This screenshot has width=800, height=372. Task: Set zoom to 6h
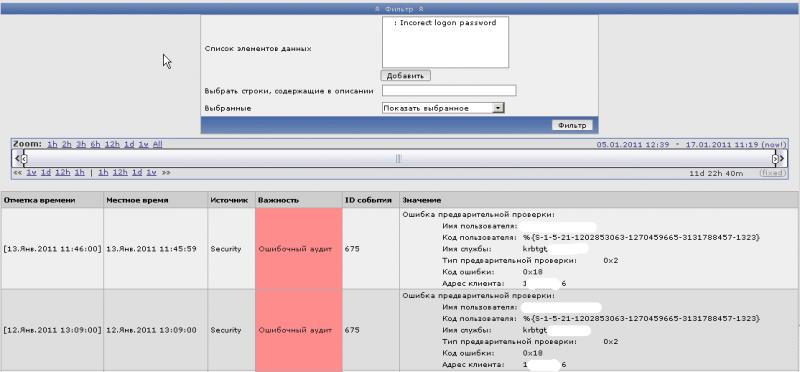[x=95, y=144]
